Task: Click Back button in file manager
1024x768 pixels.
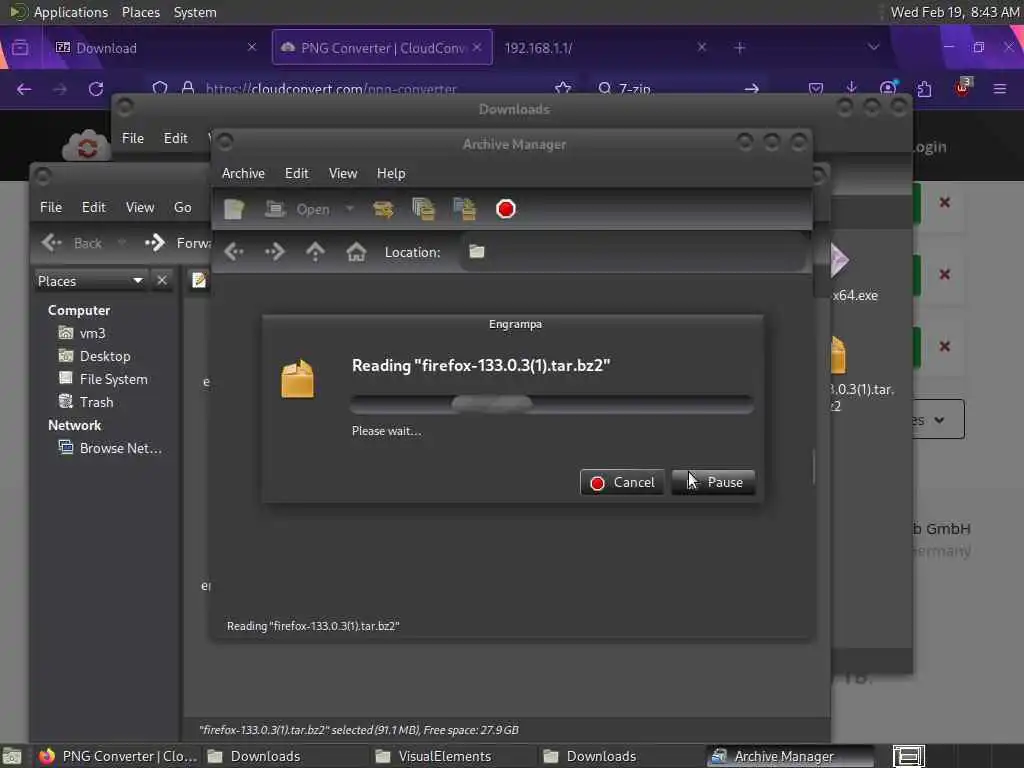Action: 72,244
